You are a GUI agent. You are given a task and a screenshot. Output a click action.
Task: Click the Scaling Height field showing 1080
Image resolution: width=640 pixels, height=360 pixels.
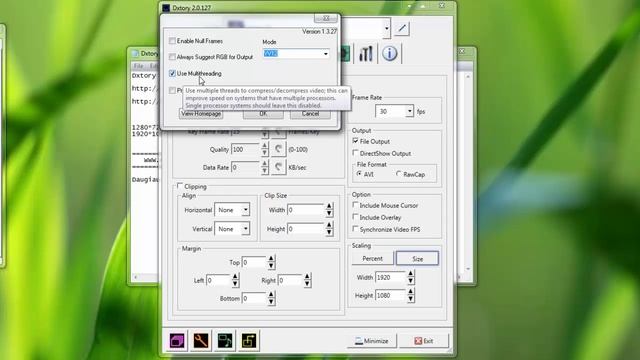(390, 295)
